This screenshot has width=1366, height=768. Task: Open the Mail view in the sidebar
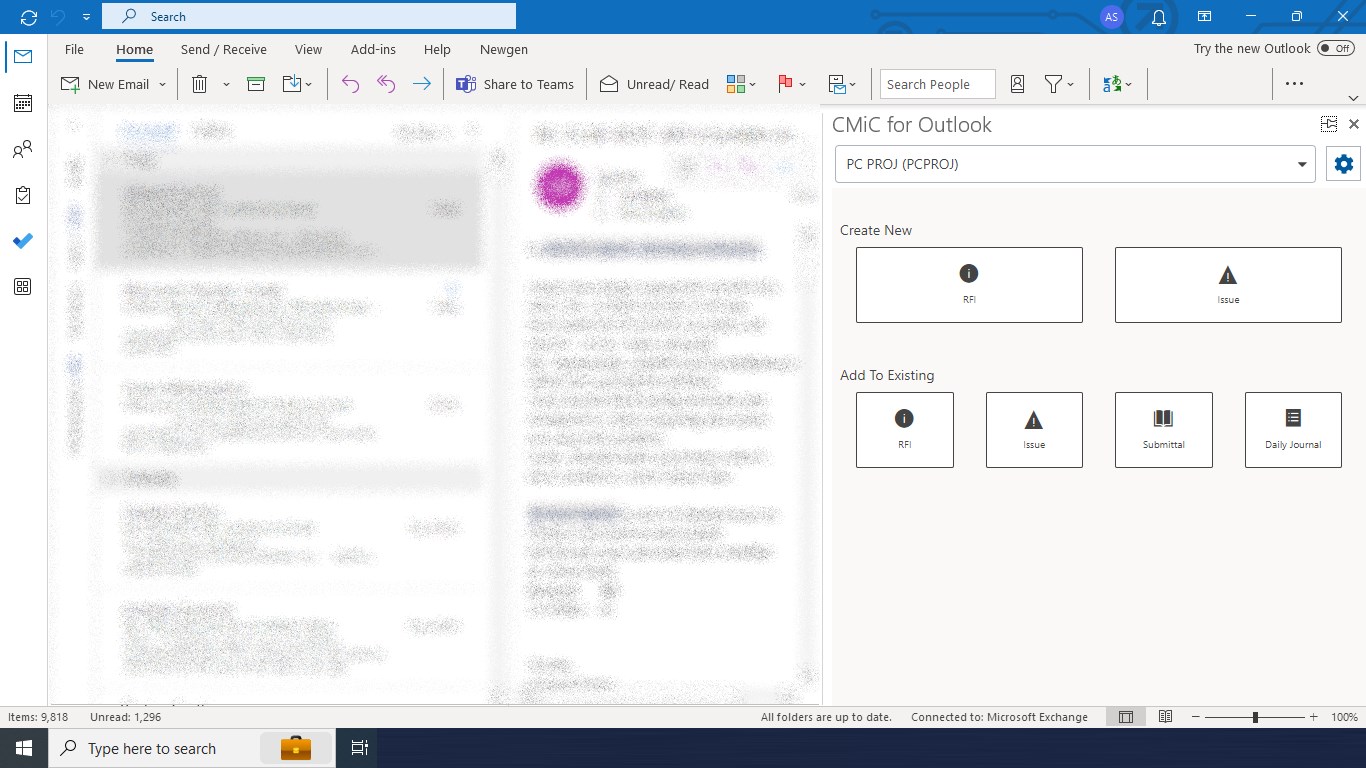(23, 57)
